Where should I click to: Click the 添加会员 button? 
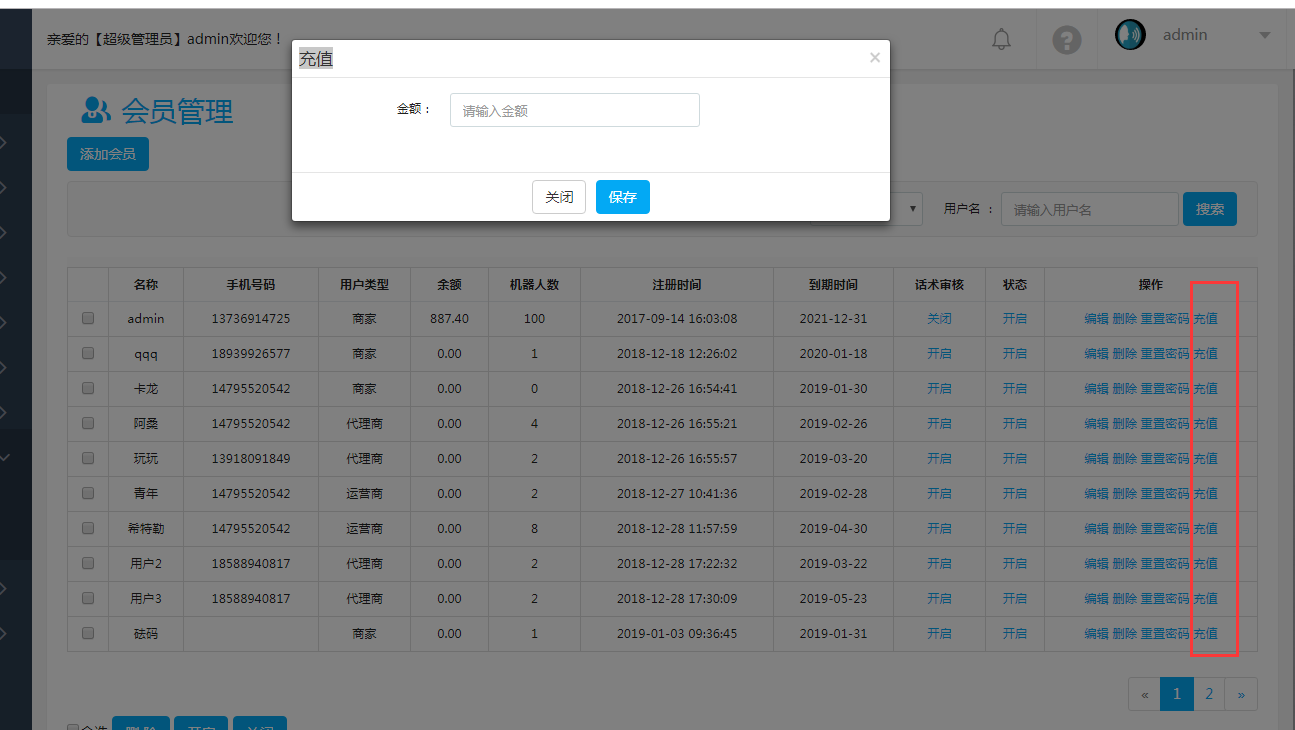click(x=108, y=154)
